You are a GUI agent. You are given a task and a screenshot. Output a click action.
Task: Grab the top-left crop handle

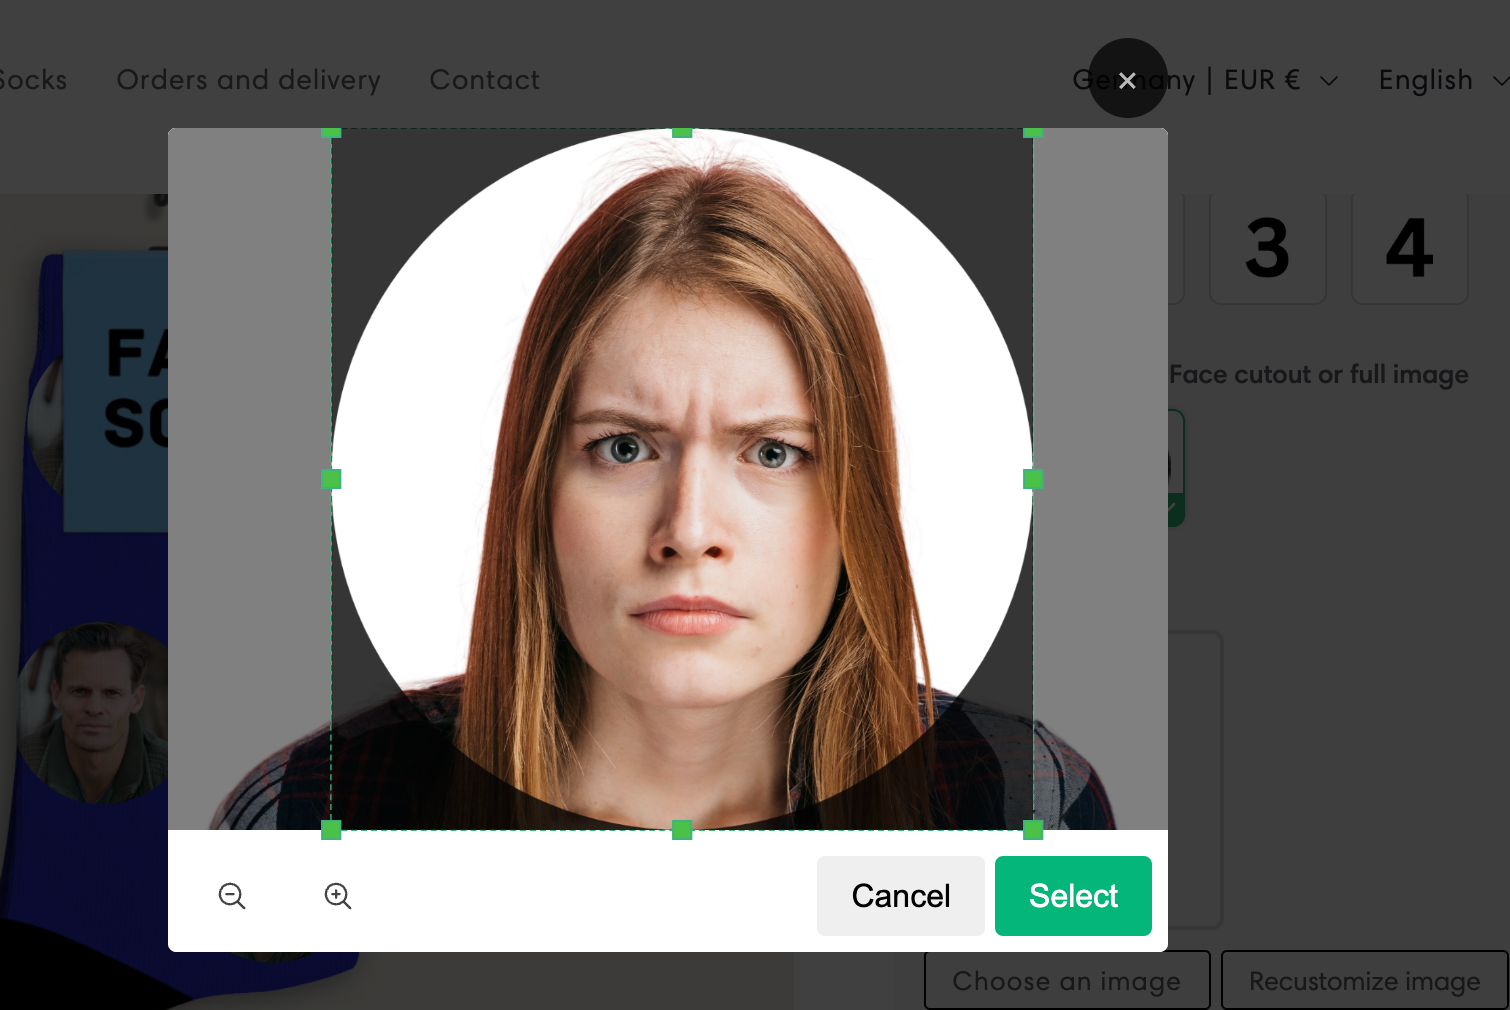coord(332,132)
